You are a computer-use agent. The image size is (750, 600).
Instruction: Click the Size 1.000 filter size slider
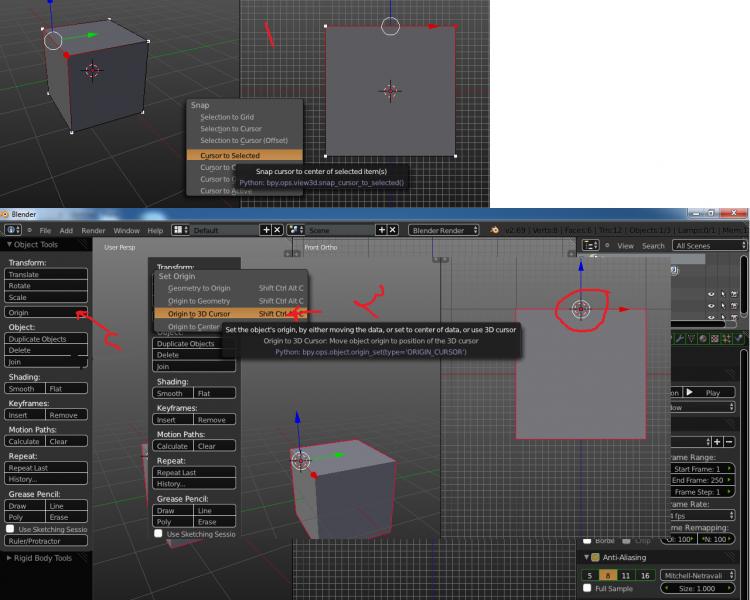point(697,588)
